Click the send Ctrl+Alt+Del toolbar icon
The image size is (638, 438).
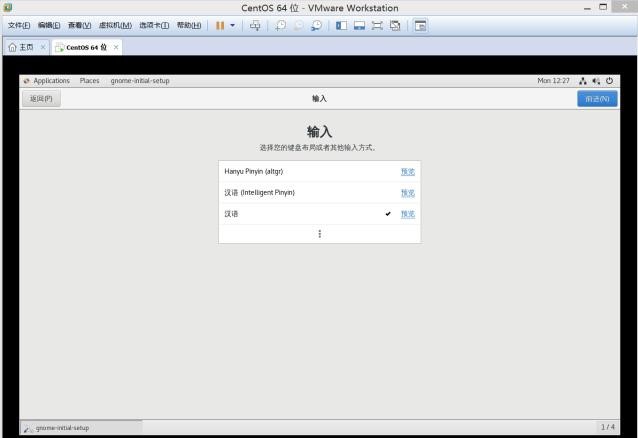(x=255, y=25)
